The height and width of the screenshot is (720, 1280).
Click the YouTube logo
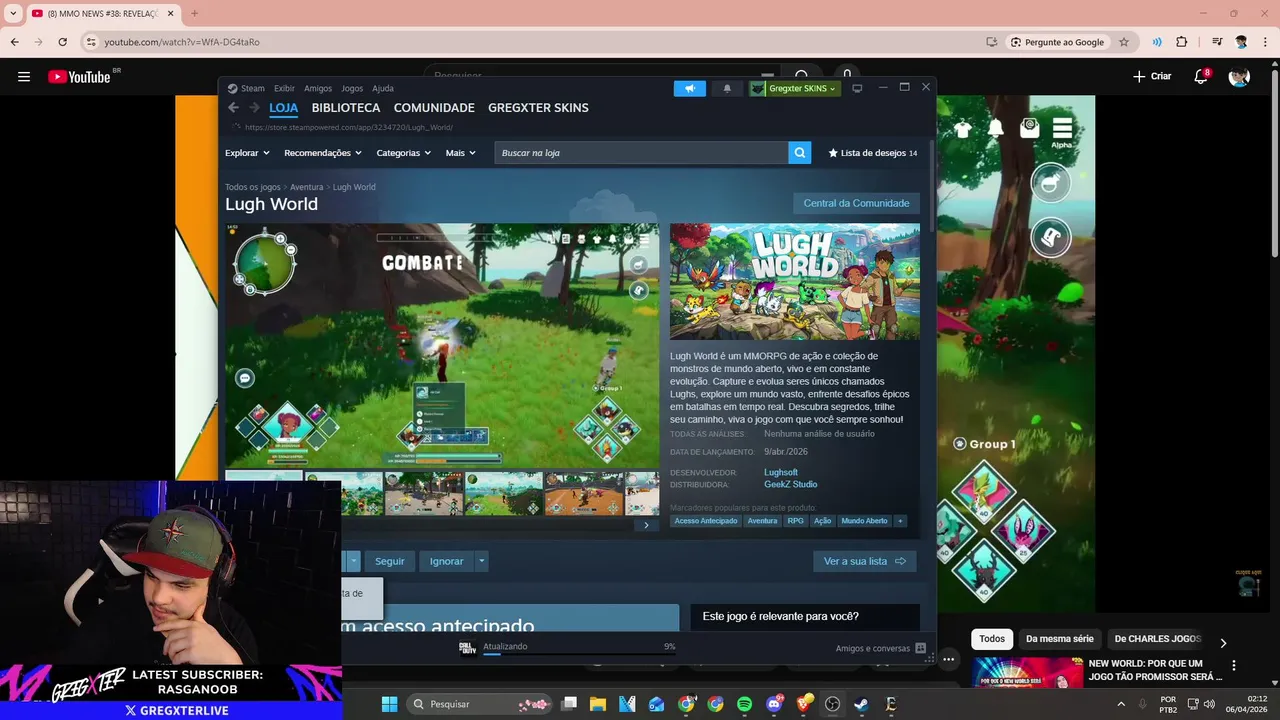79,77
